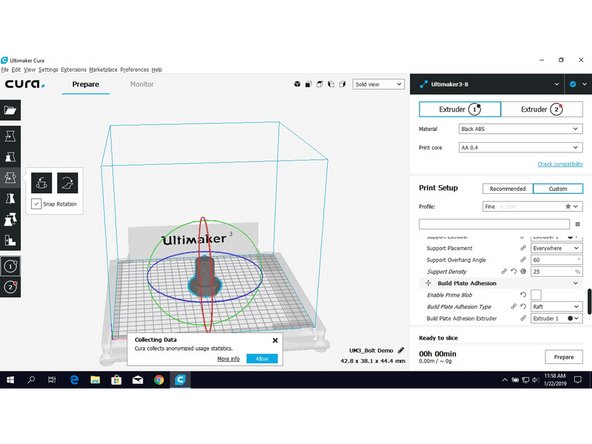
Task: Open the Settings menu
Action: coord(48,70)
